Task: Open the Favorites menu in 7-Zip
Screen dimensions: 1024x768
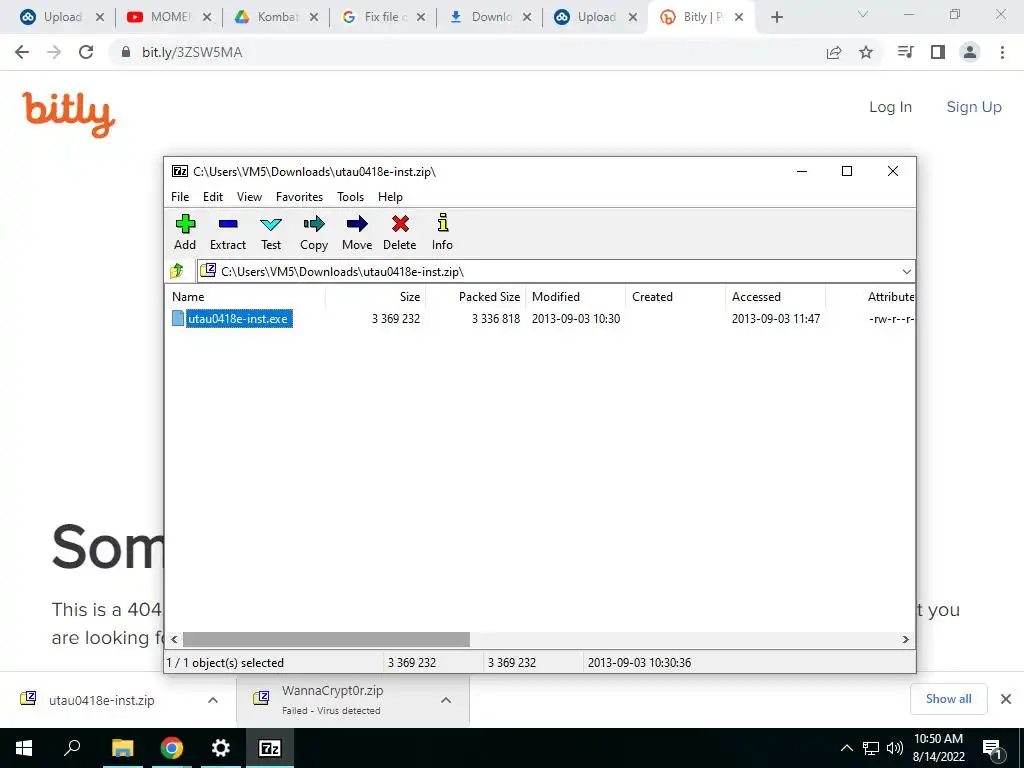Action: tap(299, 197)
